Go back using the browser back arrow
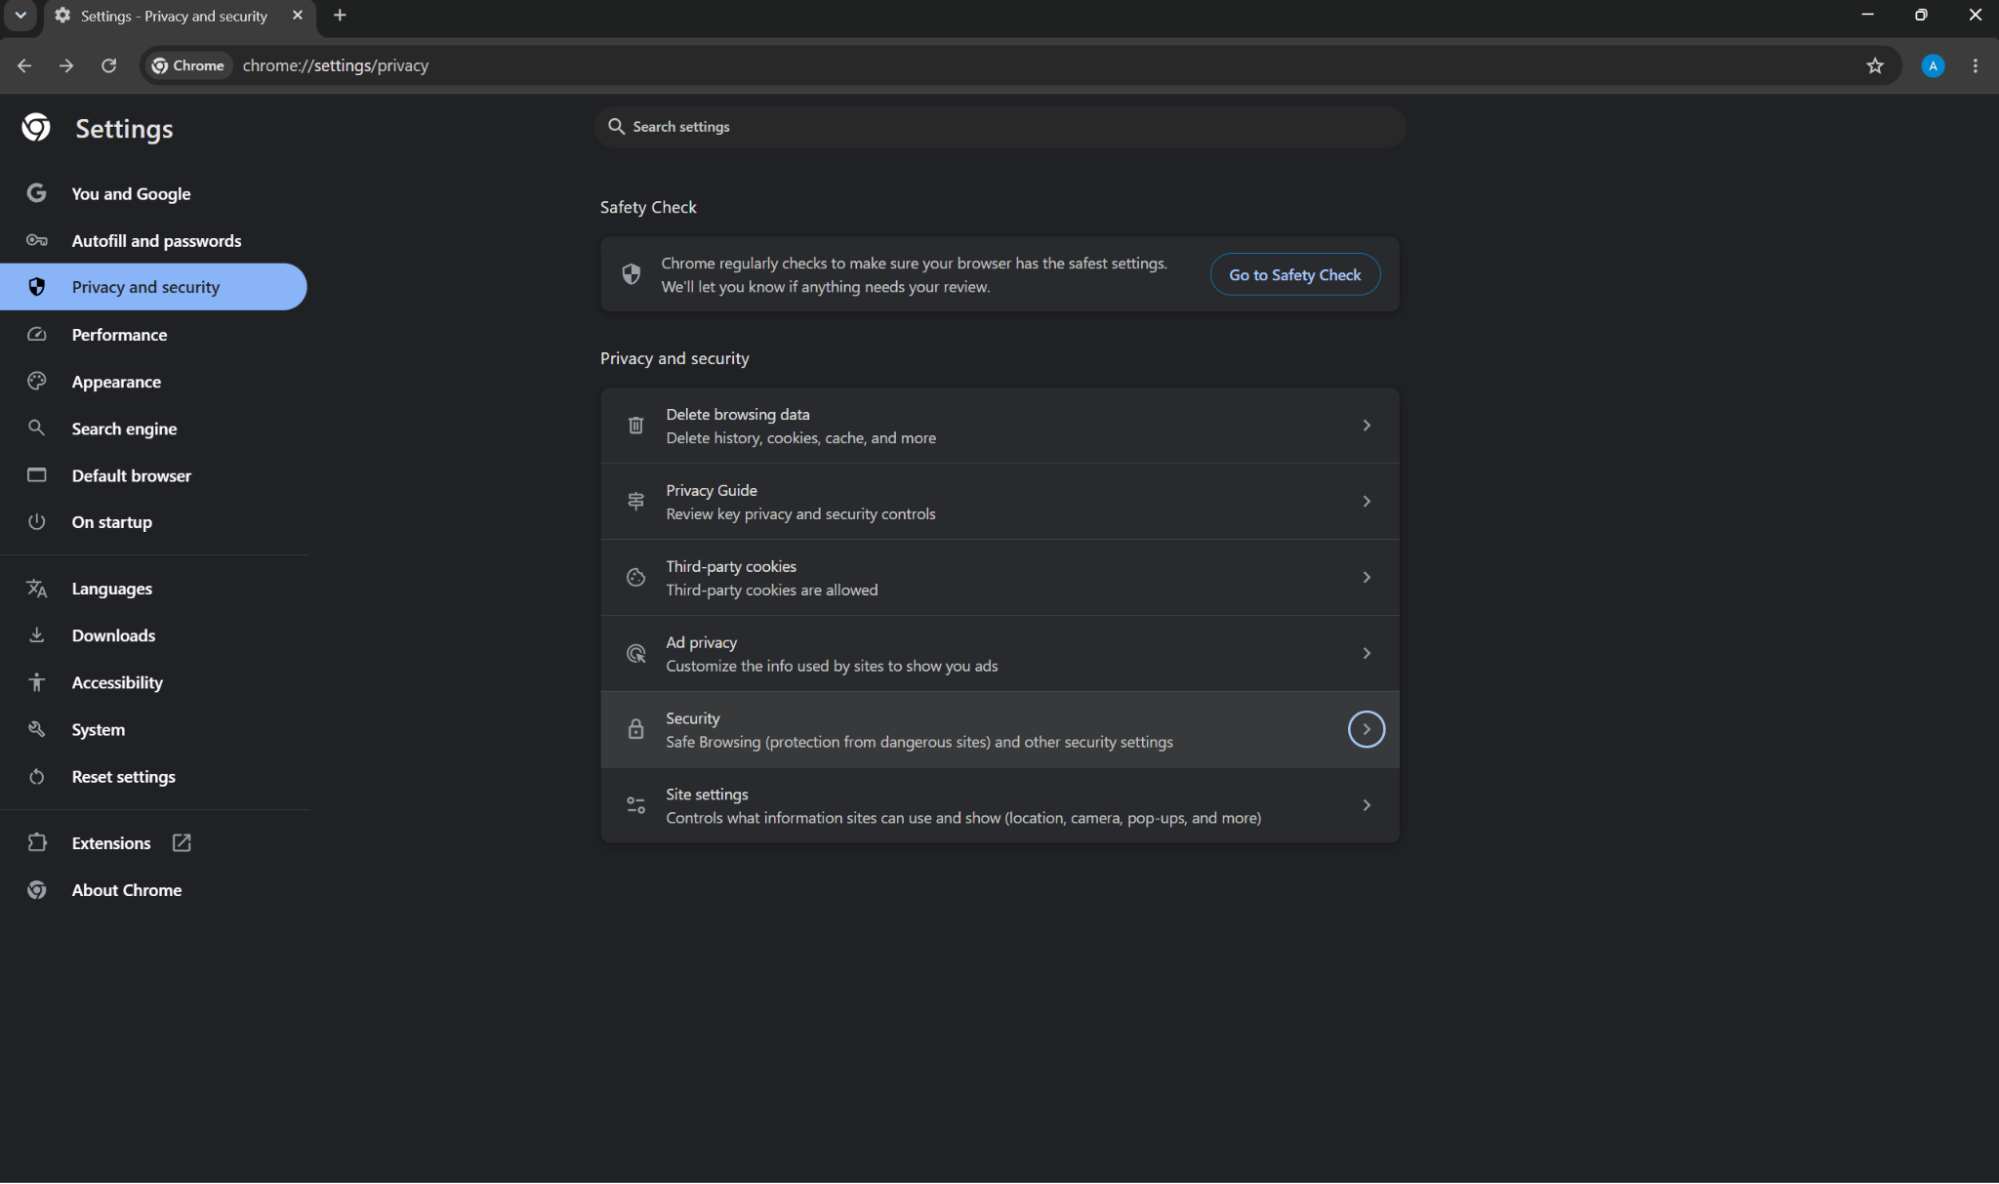The width and height of the screenshot is (1999, 1184). point(25,65)
